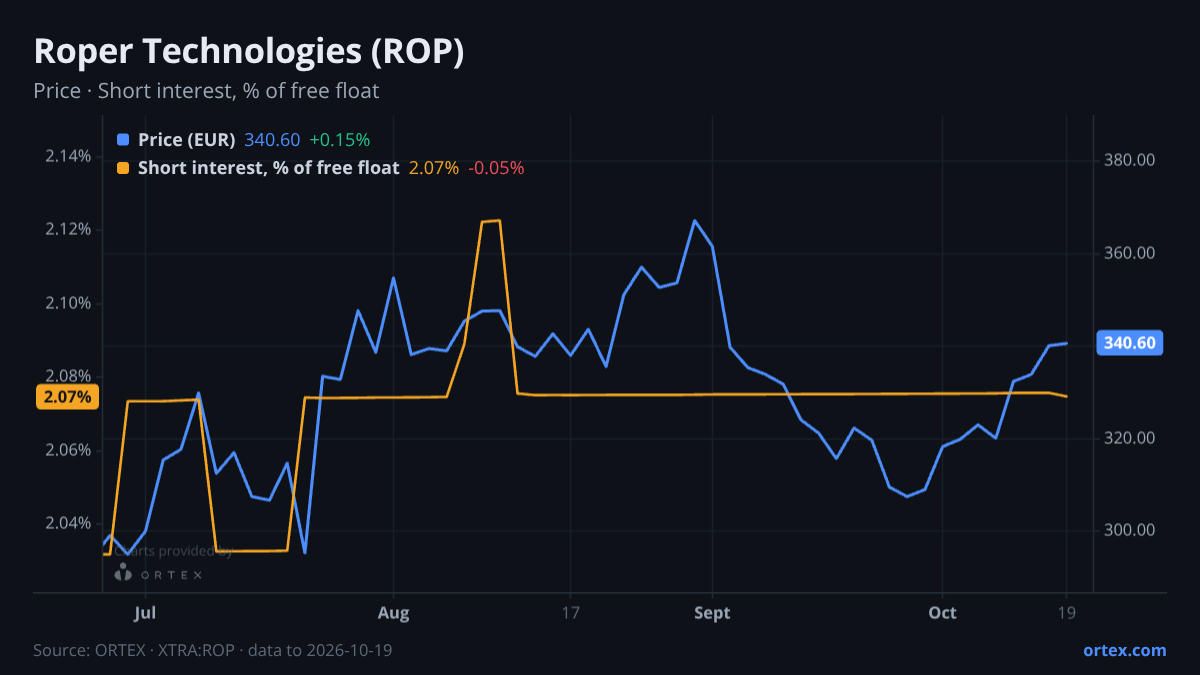The height and width of the screenshot is (675, 1200).
Task: Click the Jul date axis label
Action: (x=146, y=613)
